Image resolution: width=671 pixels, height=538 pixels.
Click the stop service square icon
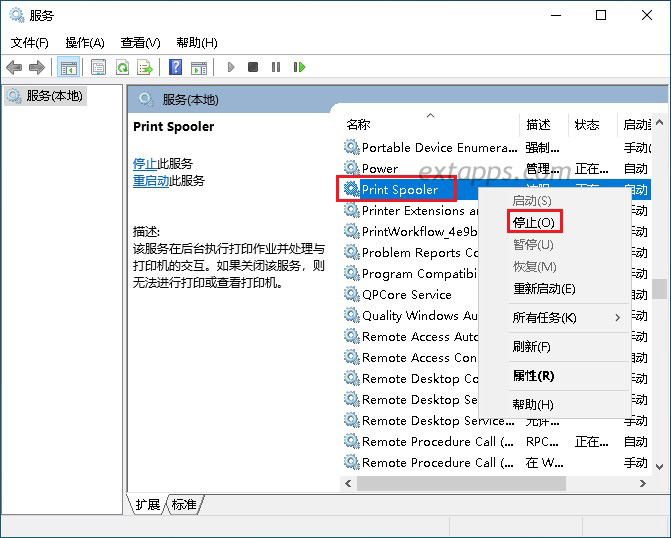[x=253, y=67]
